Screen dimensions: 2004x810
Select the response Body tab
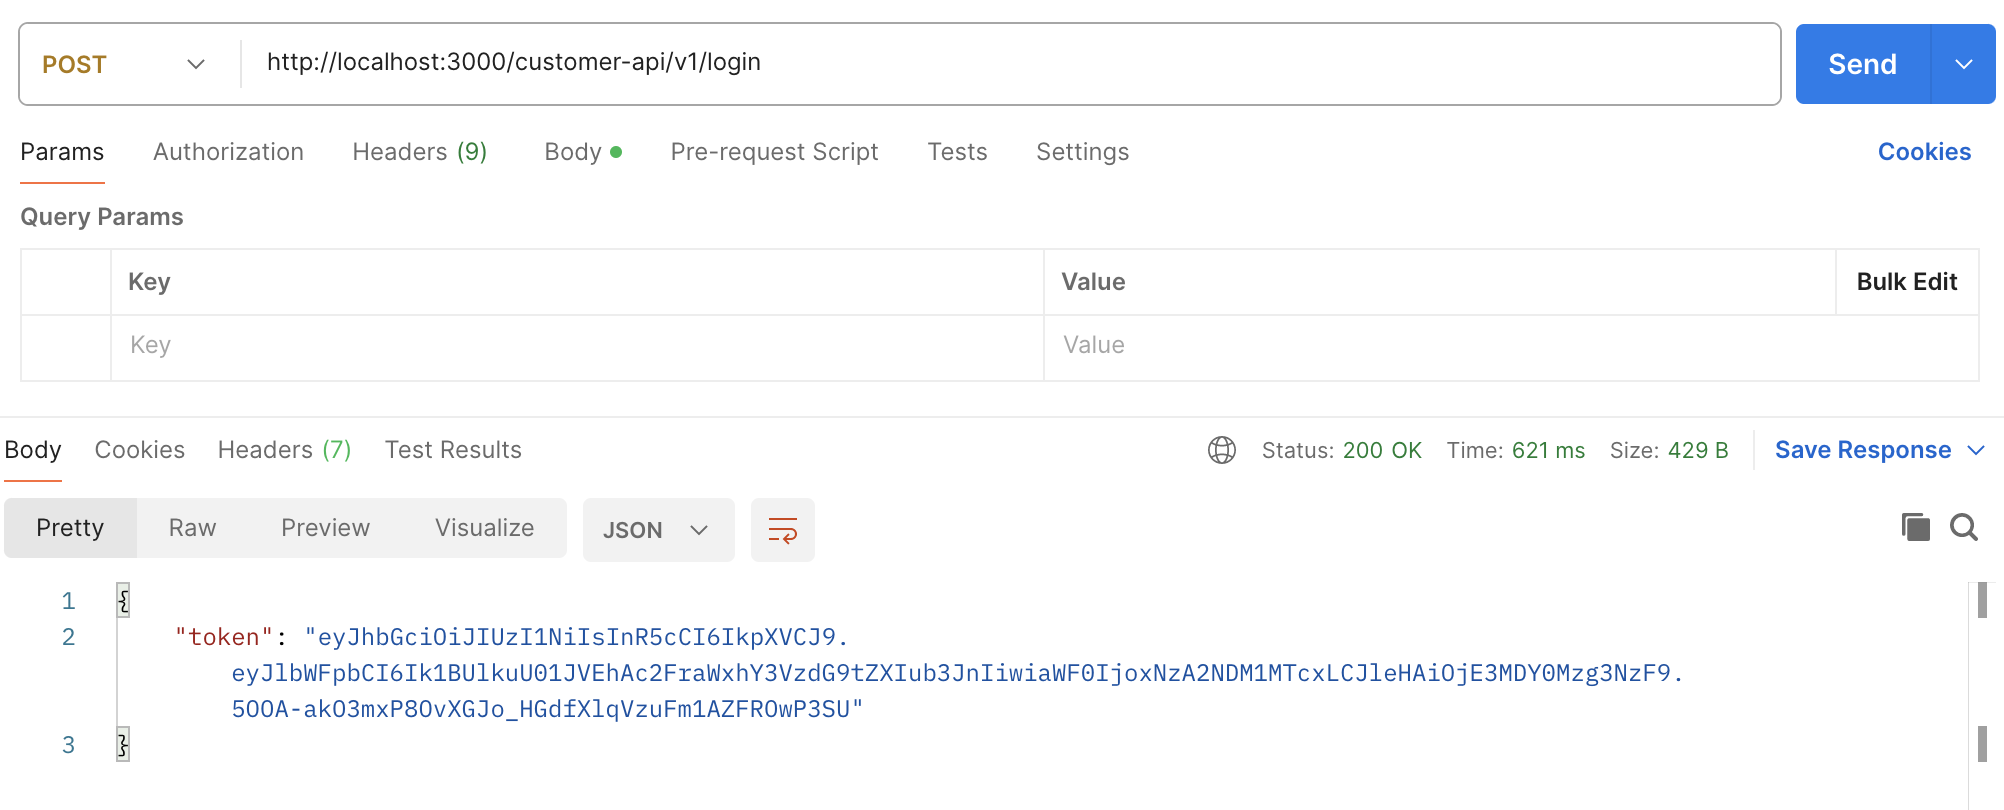[x=33, y=450]
